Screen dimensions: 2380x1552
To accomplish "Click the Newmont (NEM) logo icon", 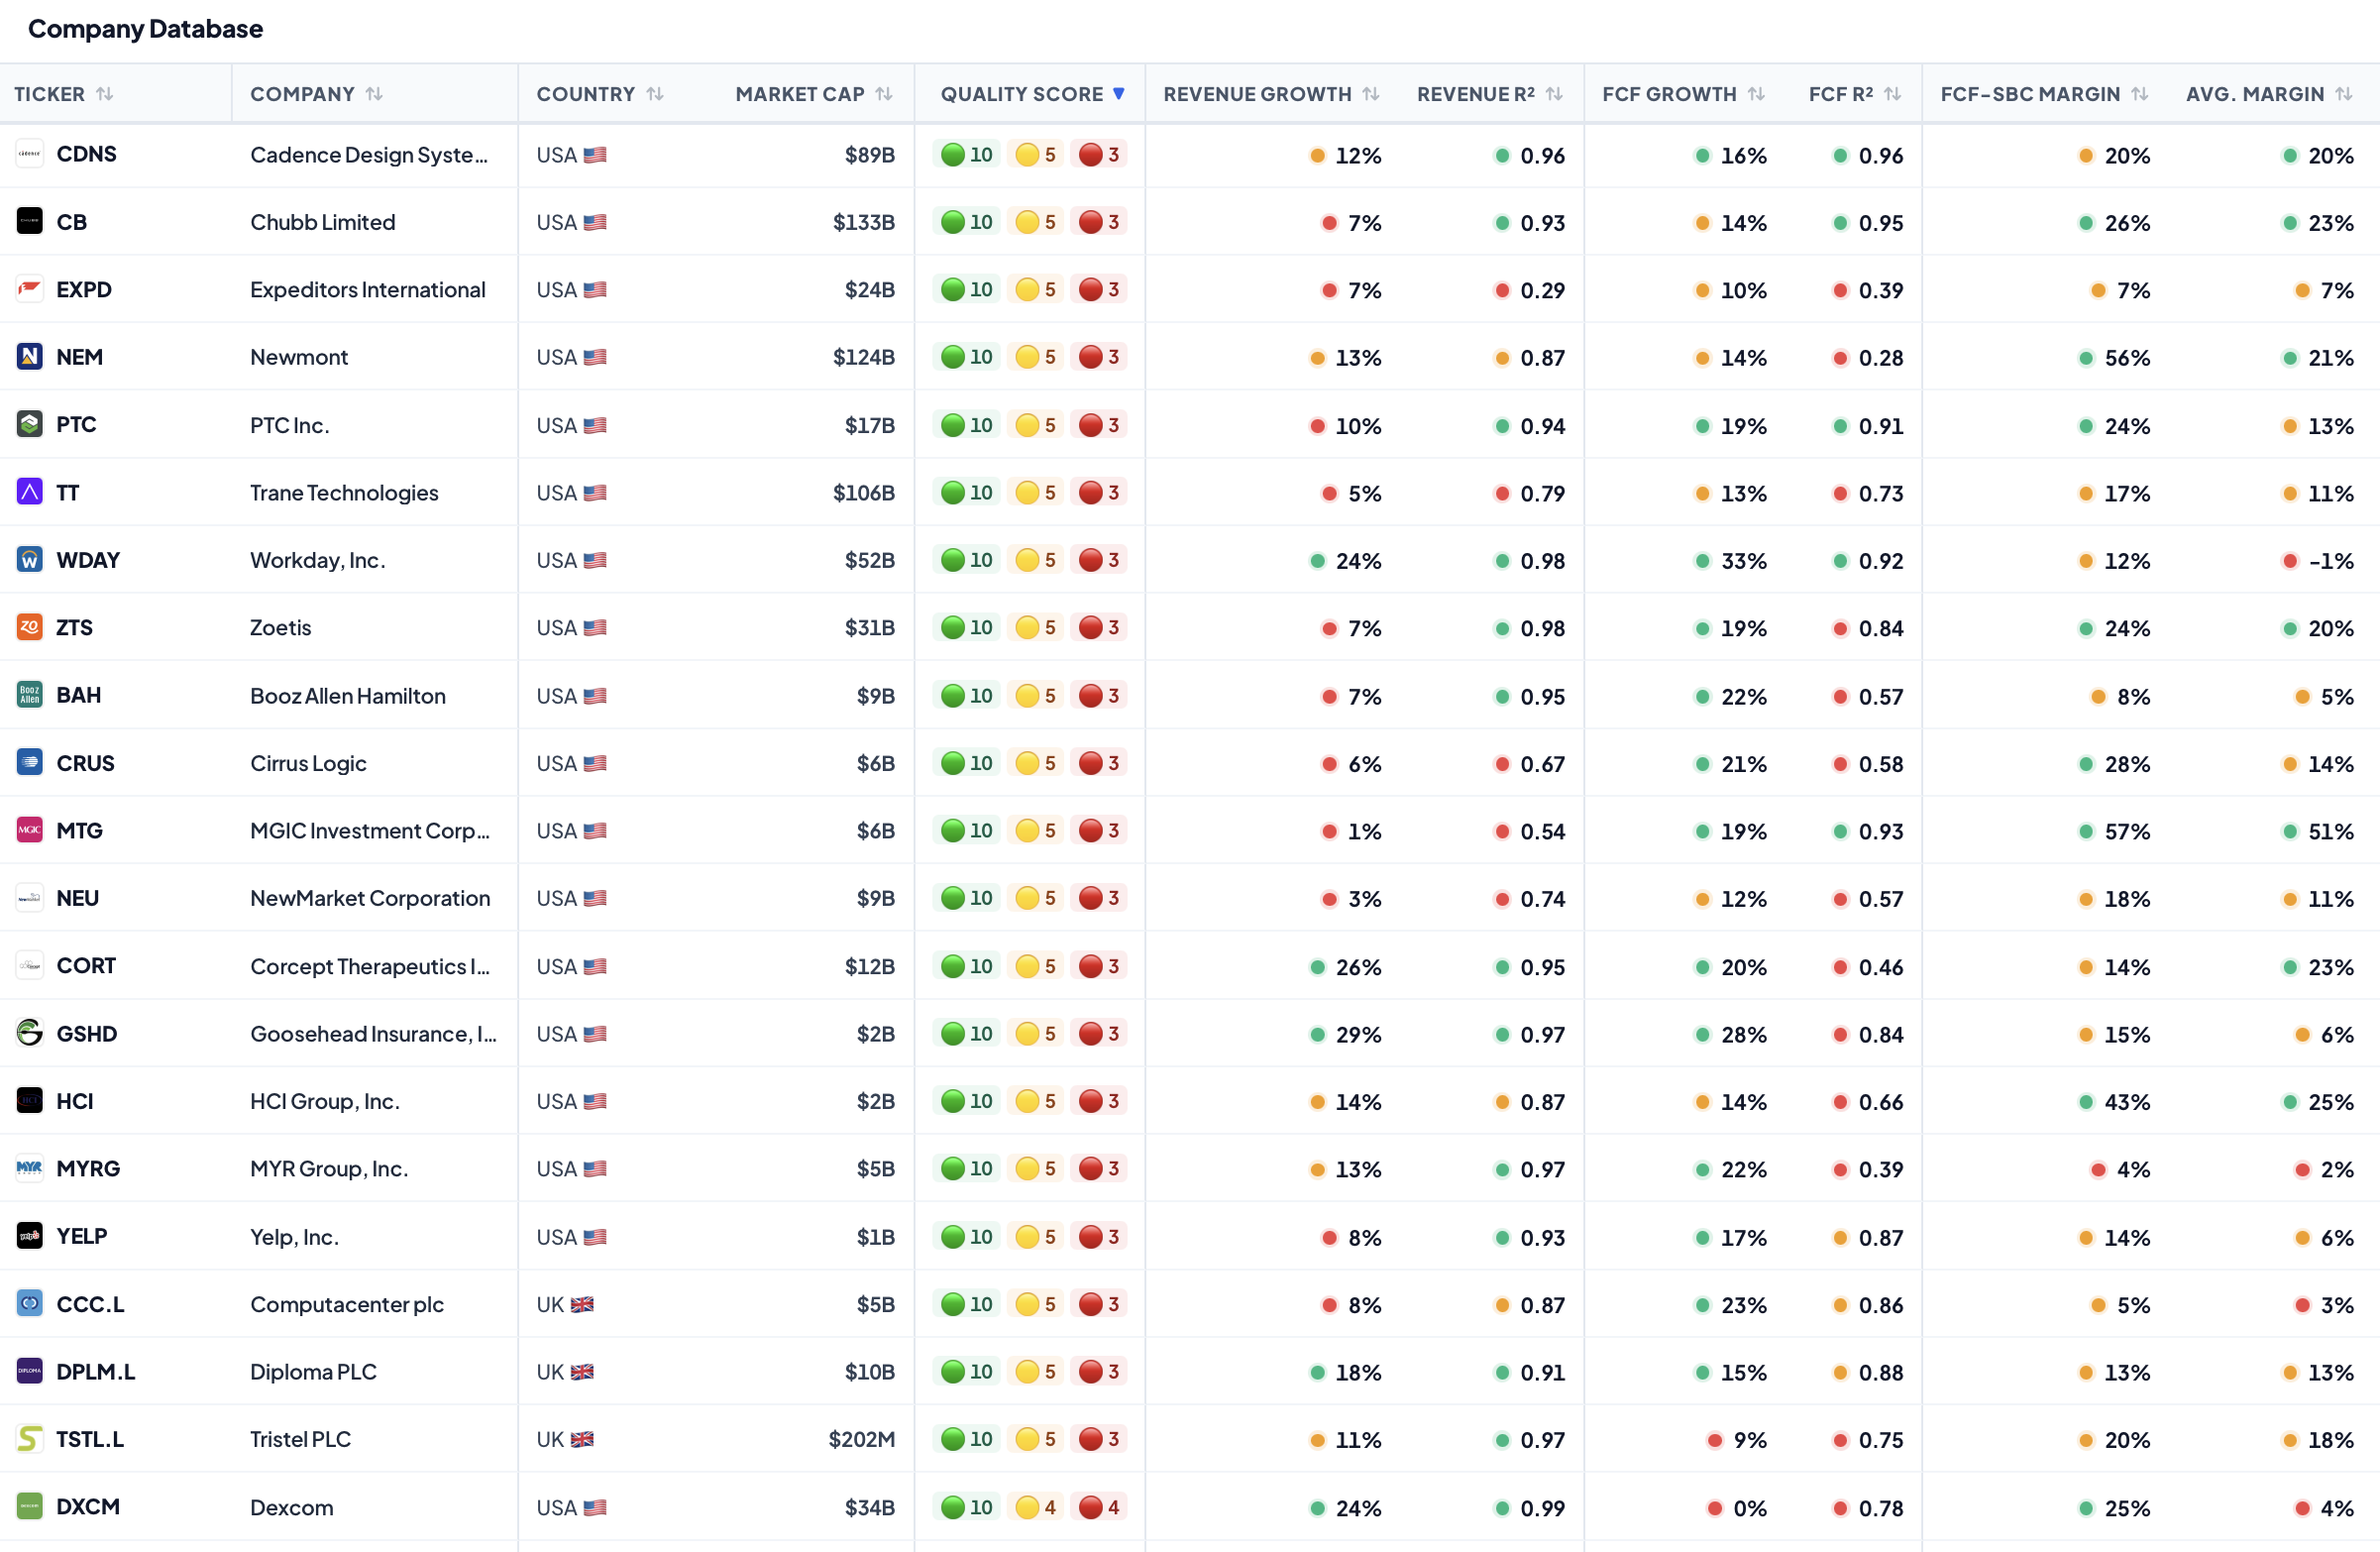I will tap(30, 357).
